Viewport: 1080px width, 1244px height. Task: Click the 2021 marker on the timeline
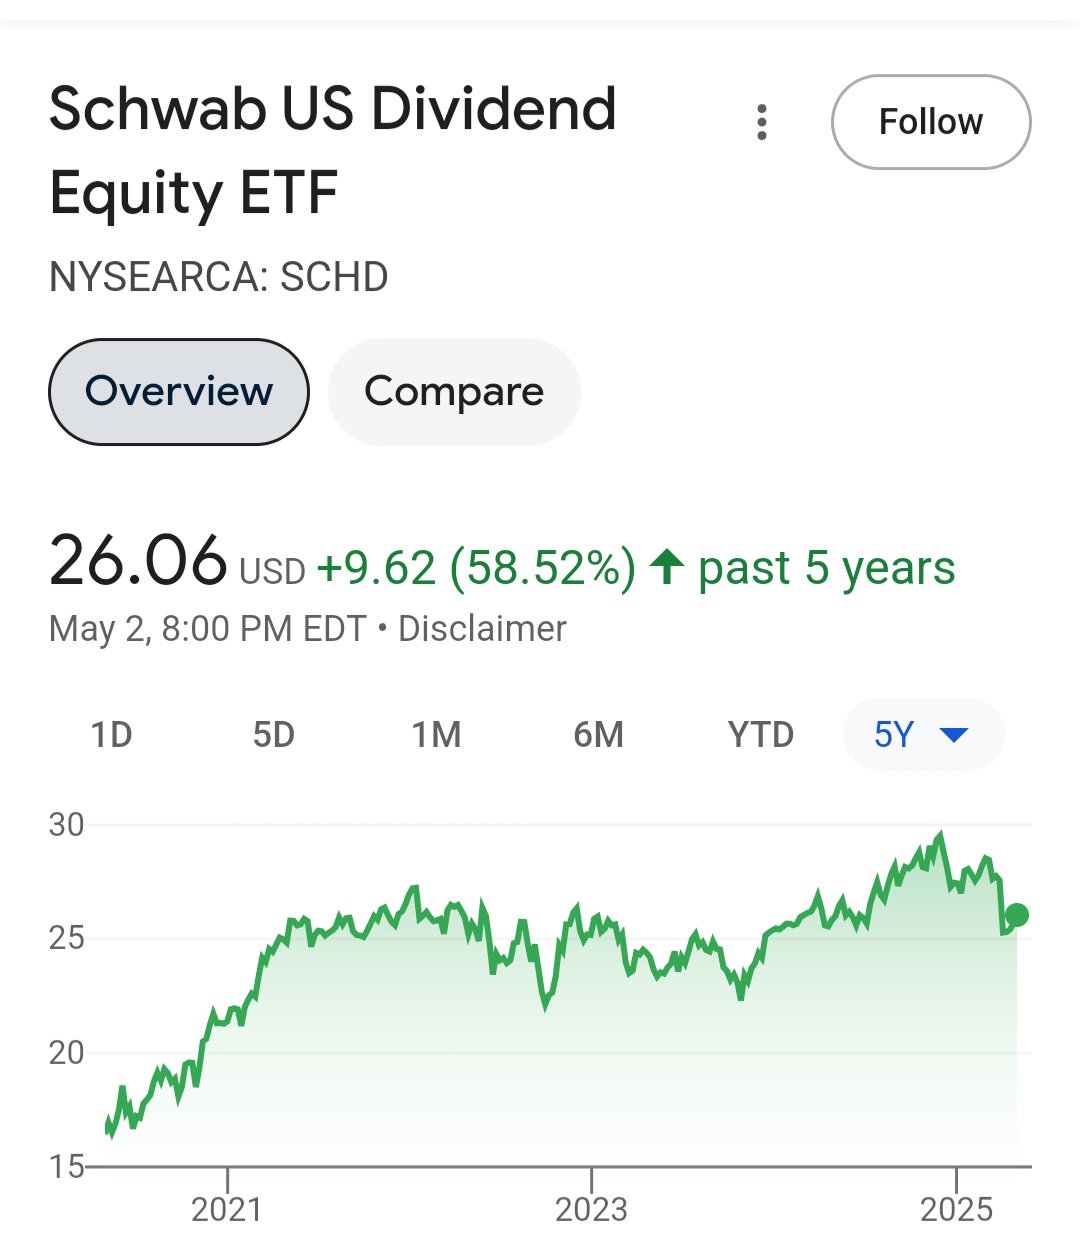(227, 1208)
